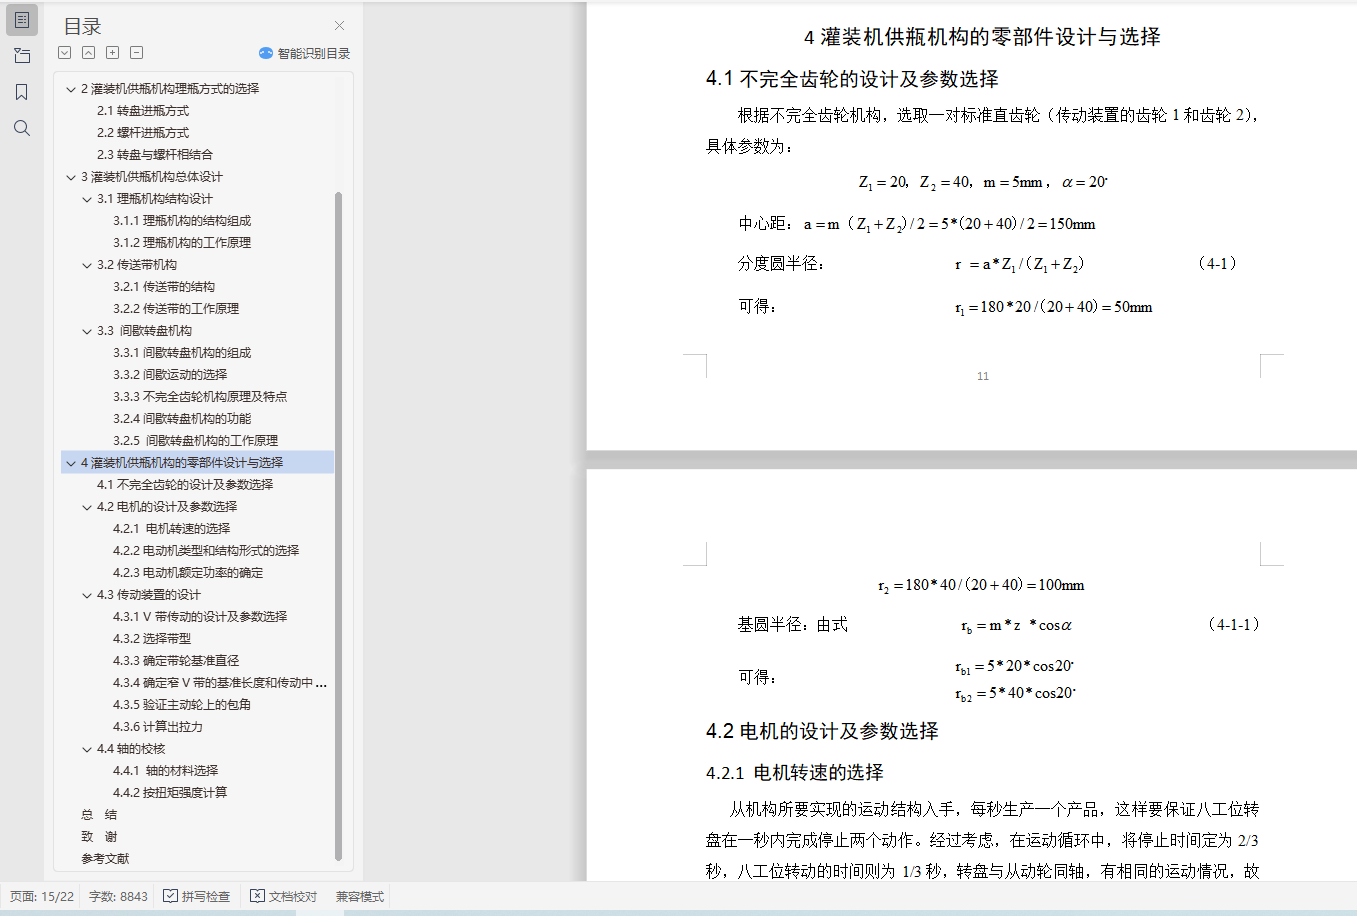Collapse the 4.3 传动装置的设计 node
Image resolution: width=1357 pixels, height=916 pixels.
point(87,595)
